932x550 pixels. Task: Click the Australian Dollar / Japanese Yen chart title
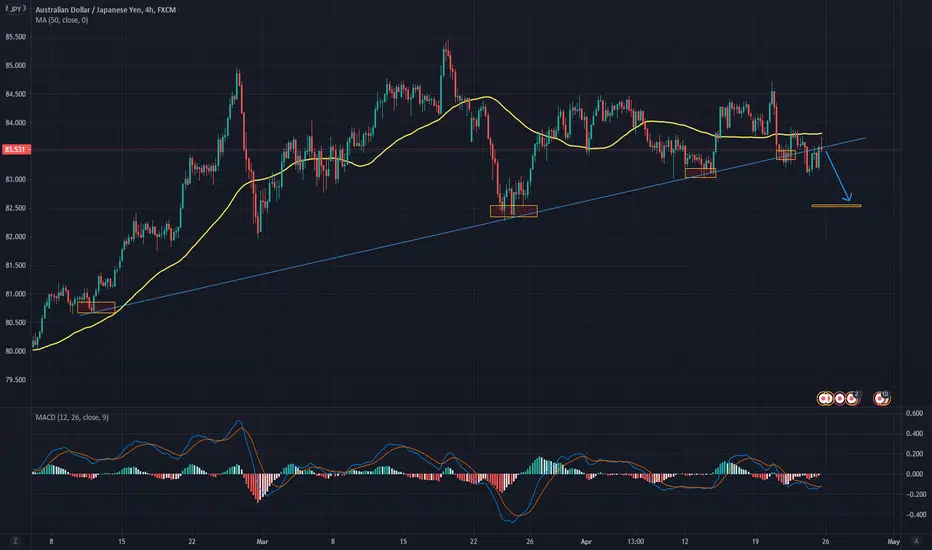105,10
